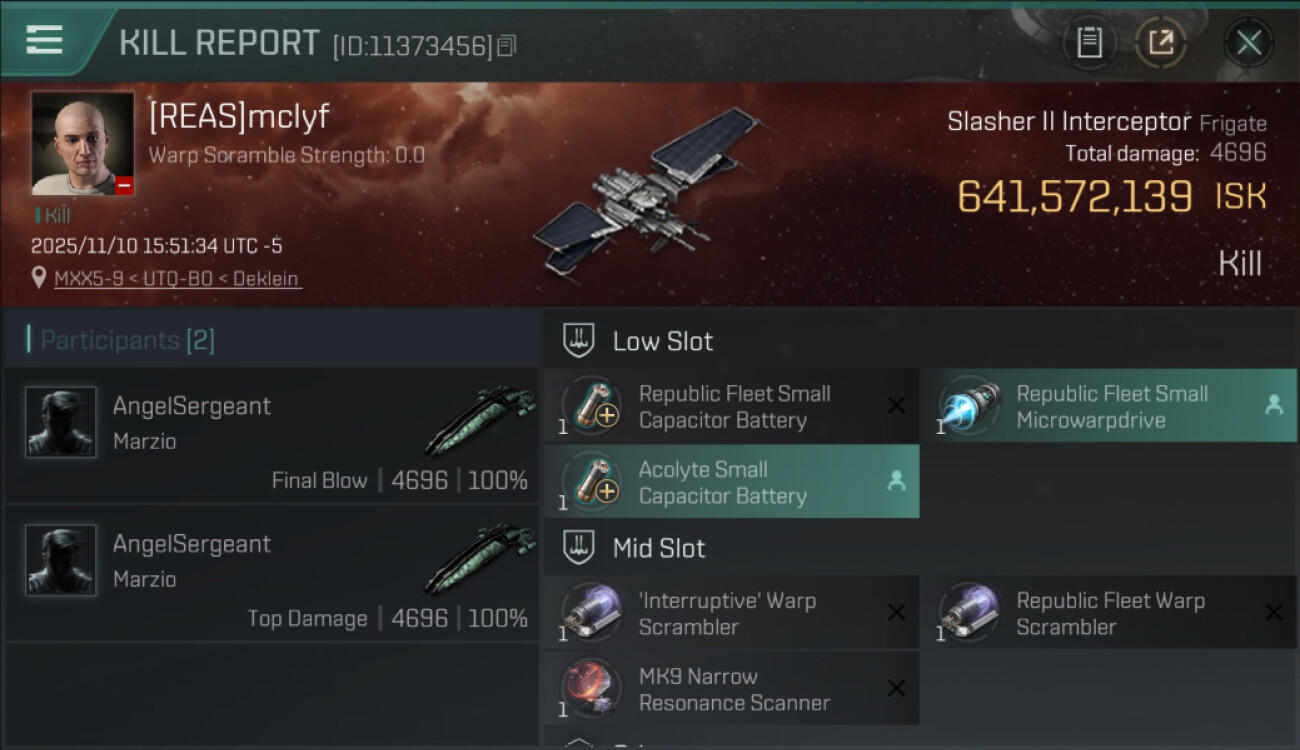Copy the kill report ID
Viewport: 1300px width, 750px height.
tap(506, 46)
